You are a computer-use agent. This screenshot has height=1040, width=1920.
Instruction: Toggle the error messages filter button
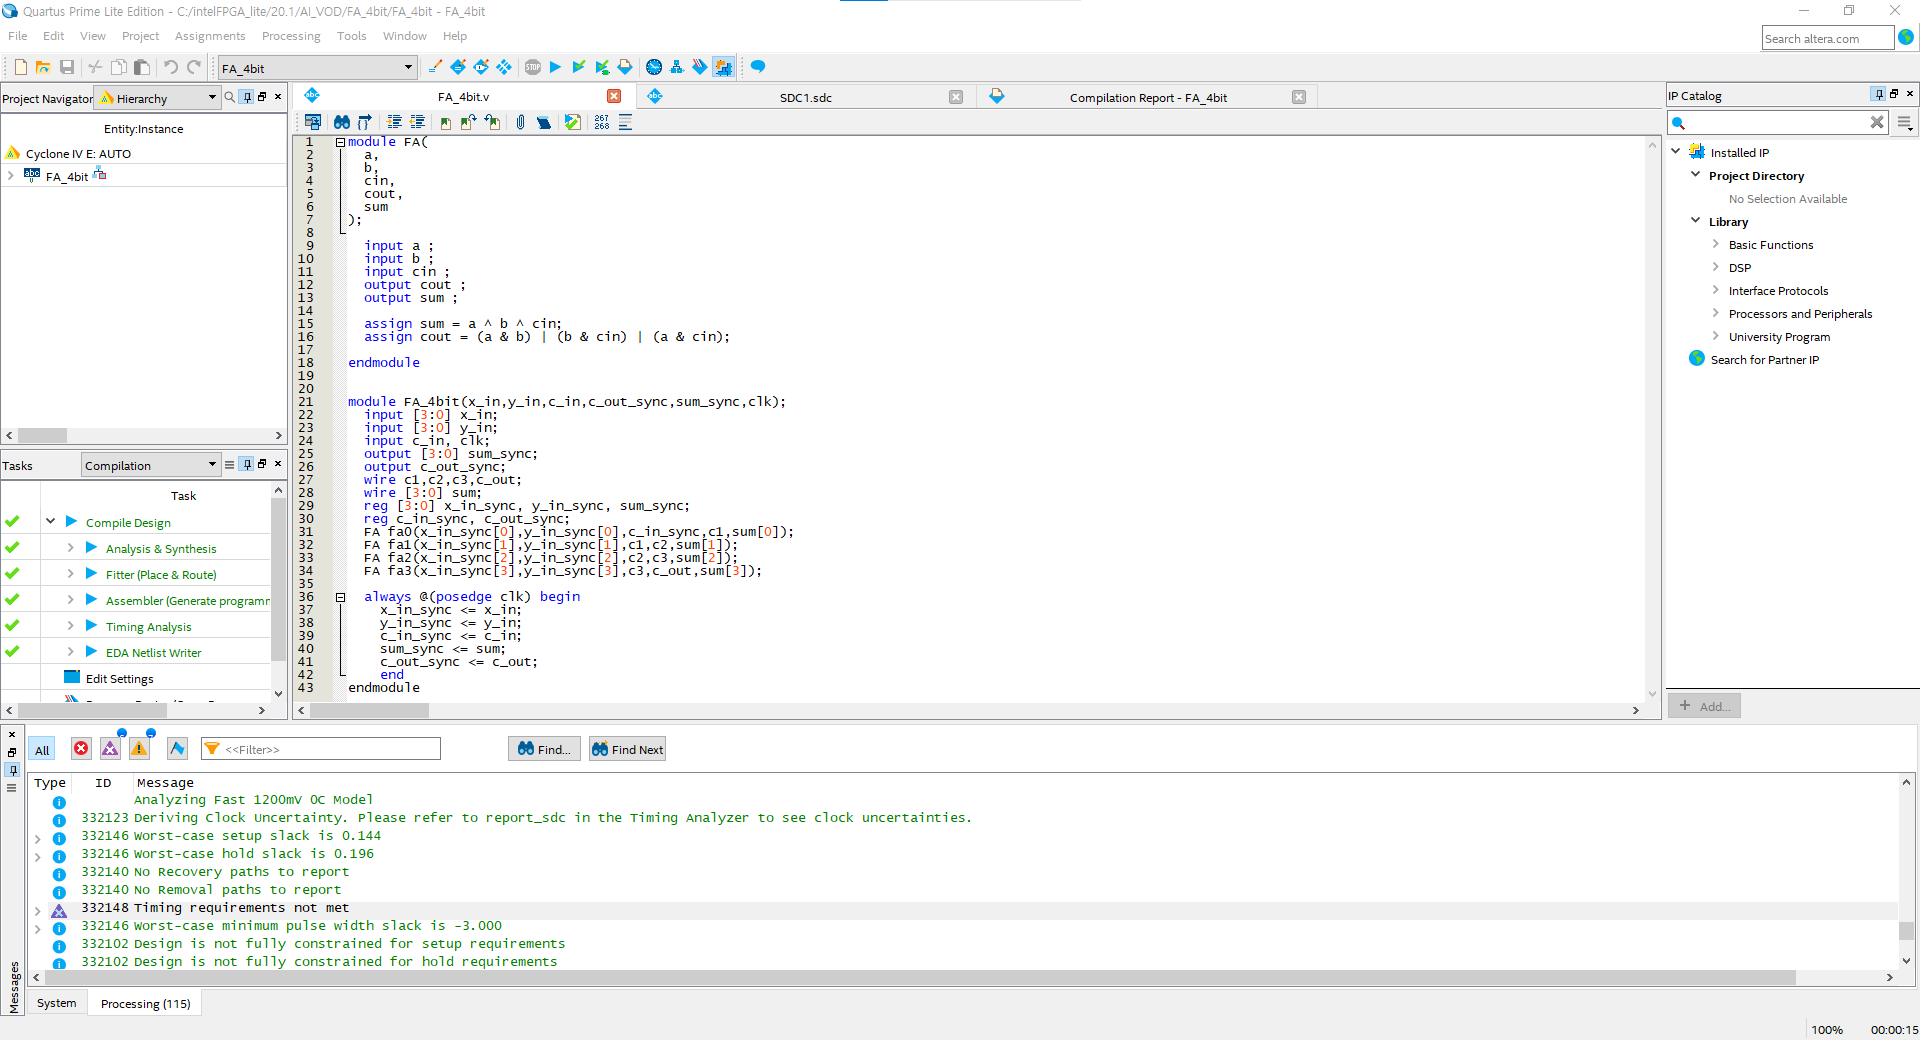81,748
